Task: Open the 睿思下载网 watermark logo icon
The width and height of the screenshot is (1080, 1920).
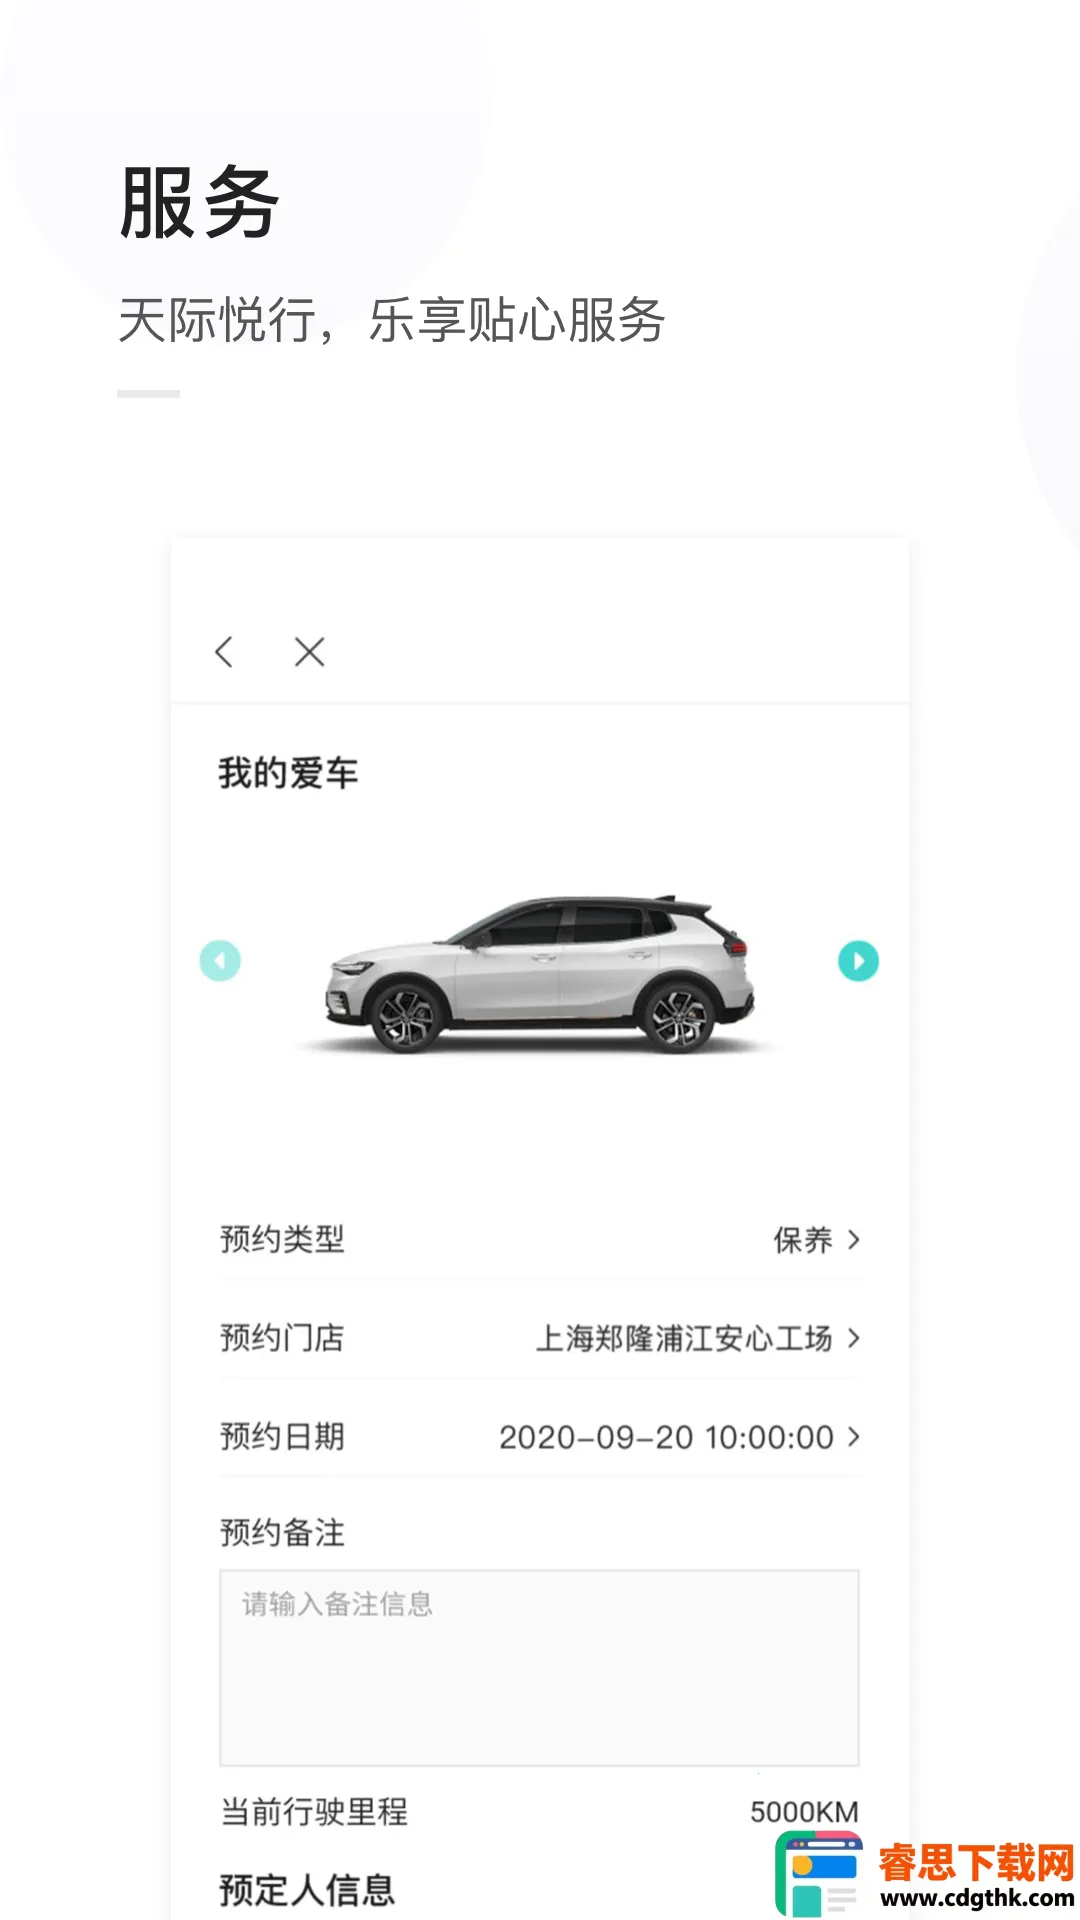Action: [819, 1873]
